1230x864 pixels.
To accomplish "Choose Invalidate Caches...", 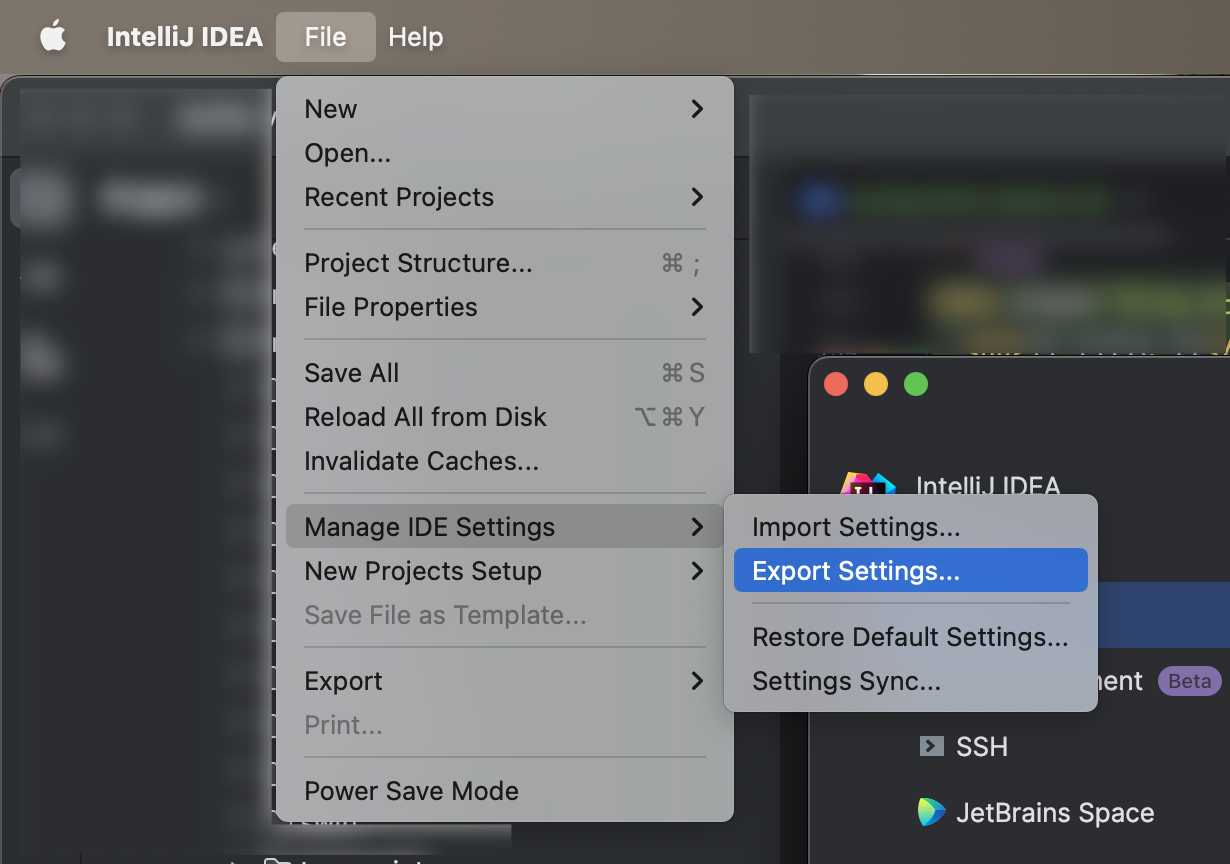I will (x=421, y=461).
